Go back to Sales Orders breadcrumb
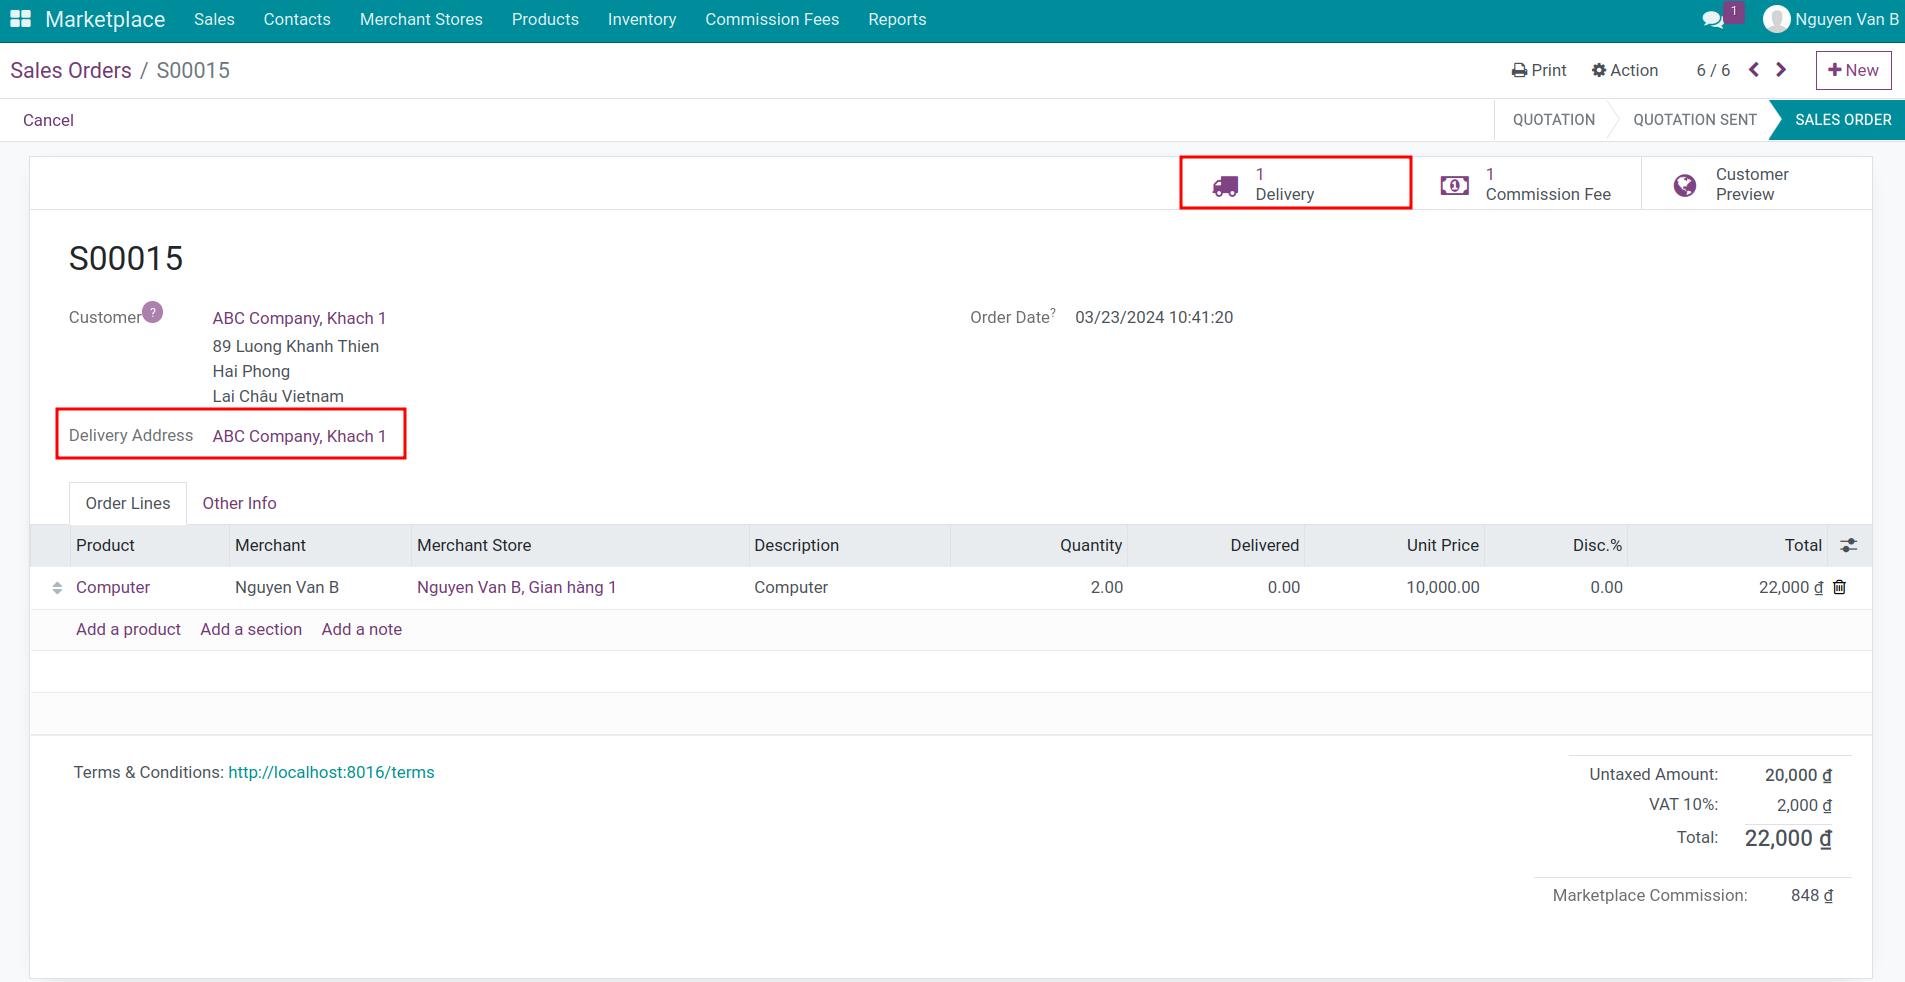Screen dimensions: 1905x982 coord(71,70)
